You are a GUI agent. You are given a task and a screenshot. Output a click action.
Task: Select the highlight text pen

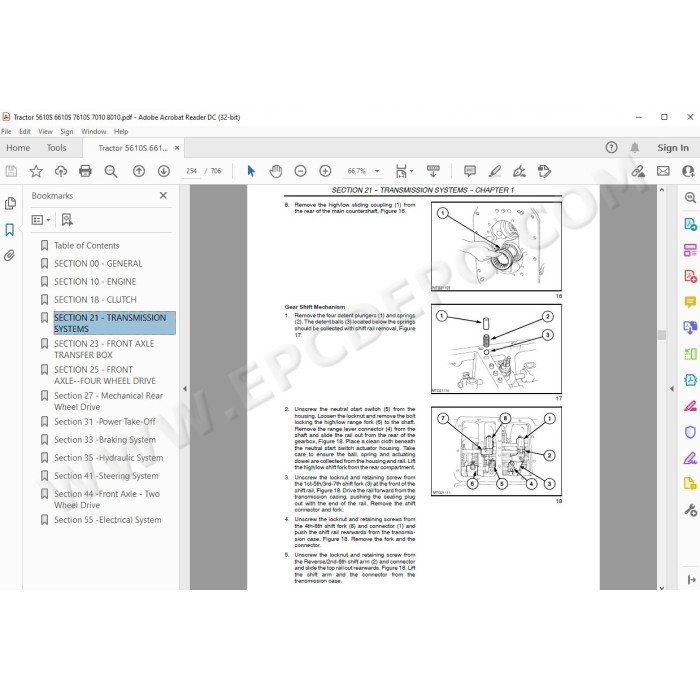[x=495, y=171]
